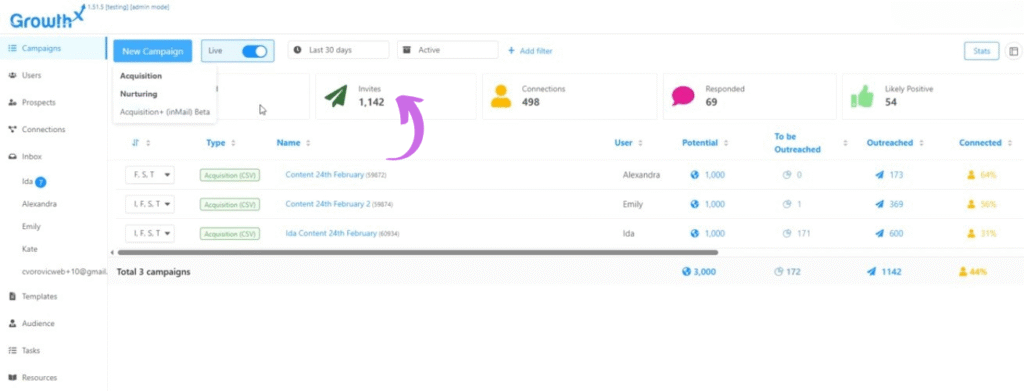Click Acquisition (CSV) tag in Emily's row
1024x391 pixels.
(x=230, y=204)
